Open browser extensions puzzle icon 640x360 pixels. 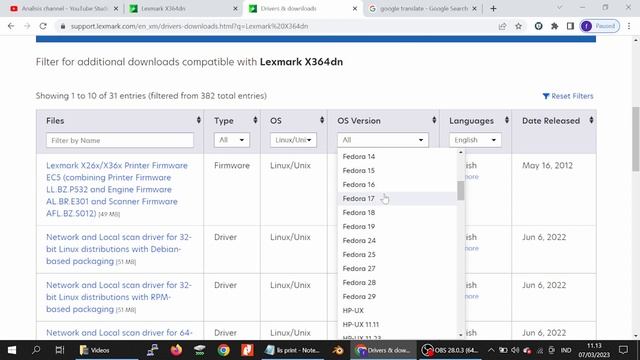554,26
